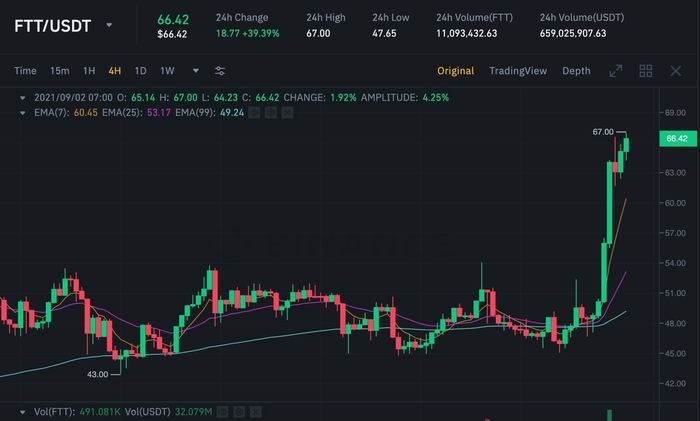Click 24h Low value 47.65
The image size is (700, 421).
point(384,33)
